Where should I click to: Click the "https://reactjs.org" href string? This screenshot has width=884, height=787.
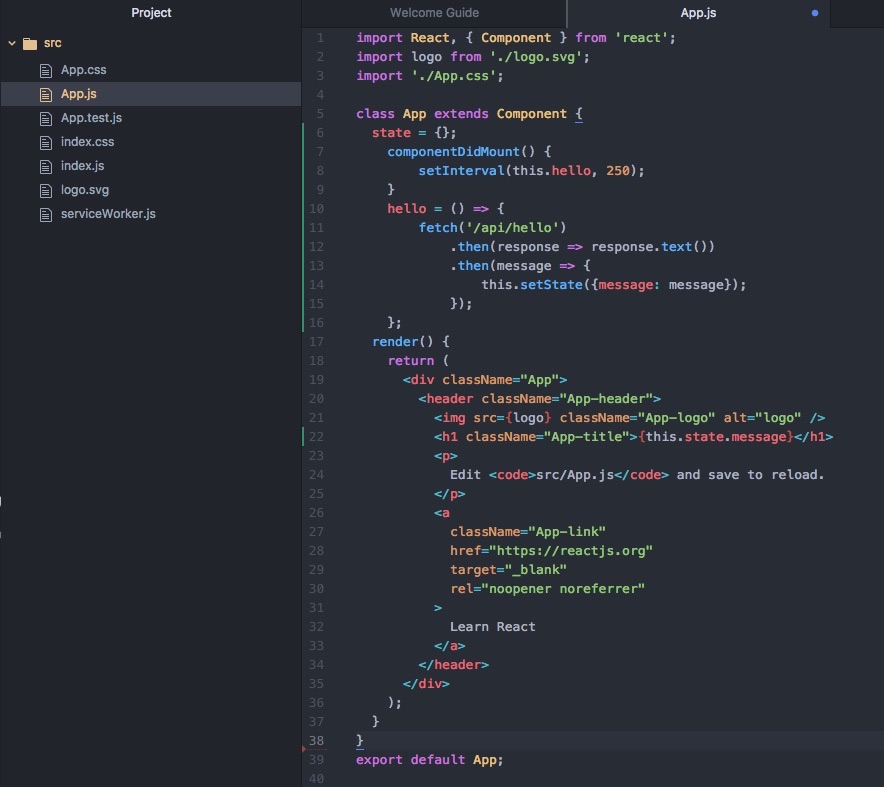click(x=571, y=551)
